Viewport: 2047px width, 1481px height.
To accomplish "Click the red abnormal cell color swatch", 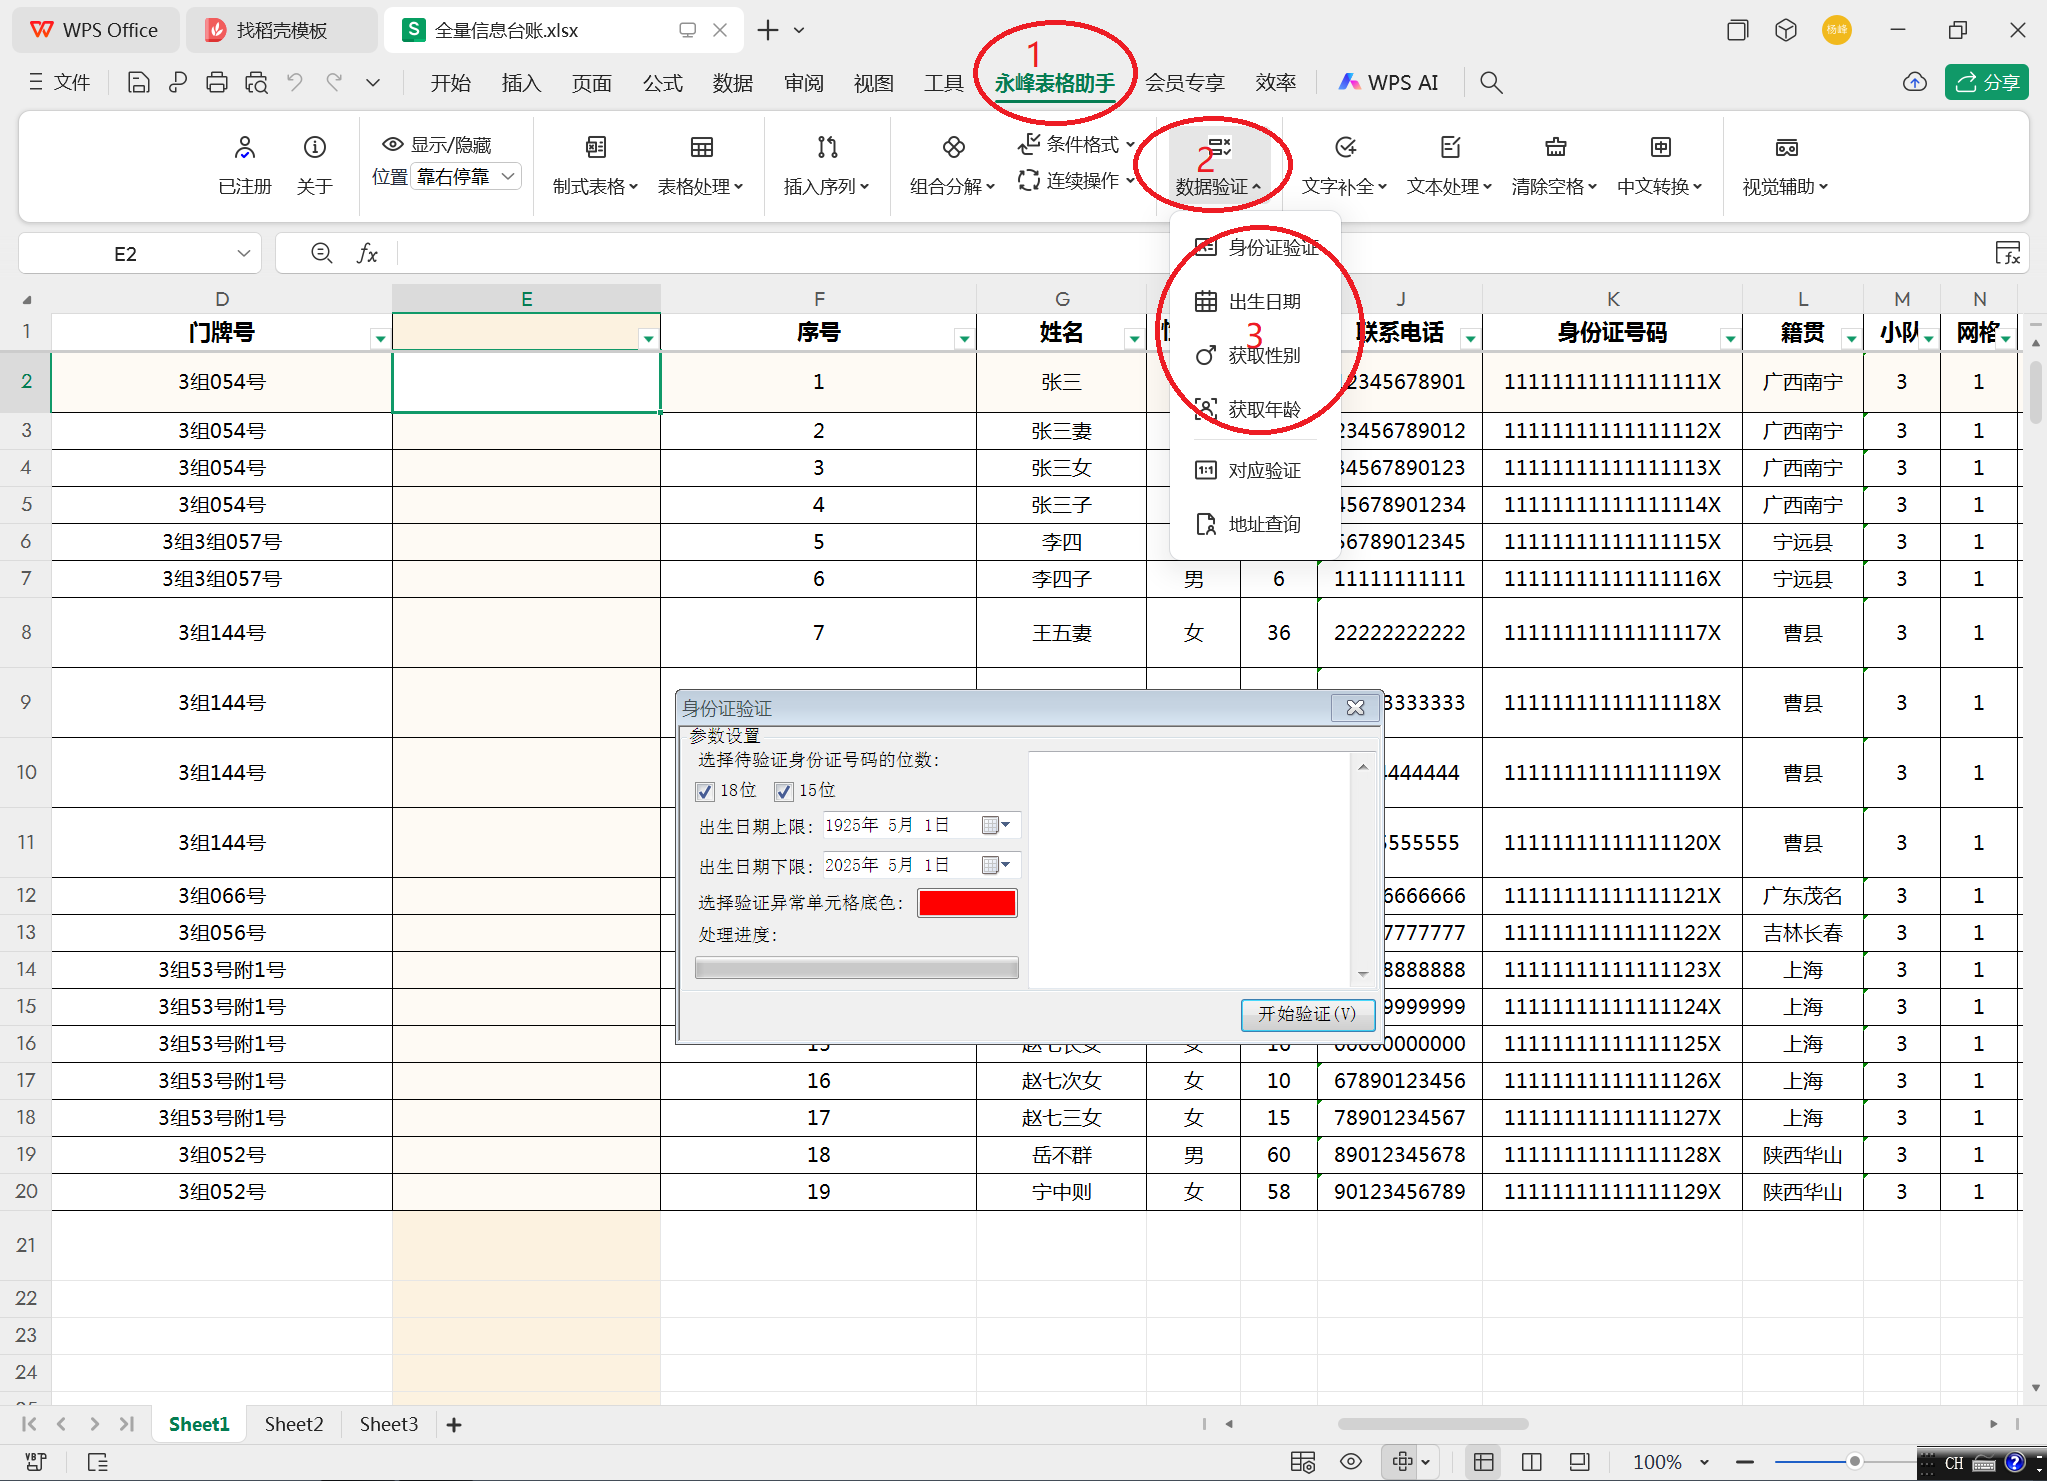I will click(967, 903).
